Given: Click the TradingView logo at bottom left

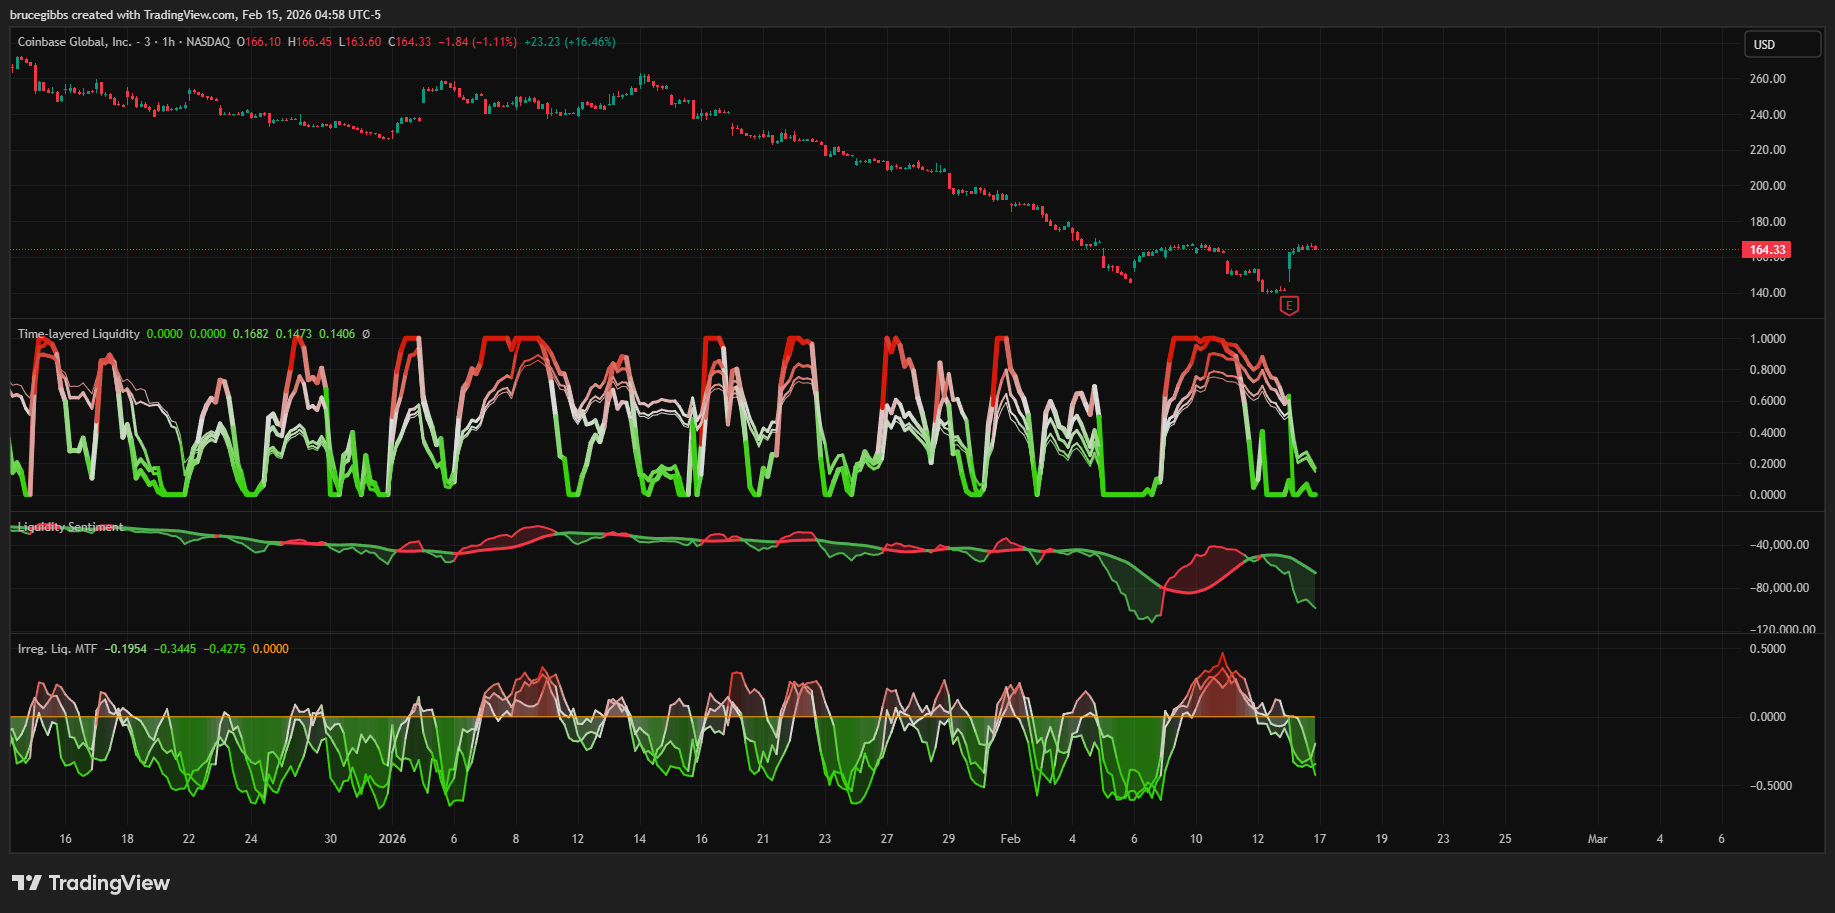Looking at the screenshot, I should point(91,883).
